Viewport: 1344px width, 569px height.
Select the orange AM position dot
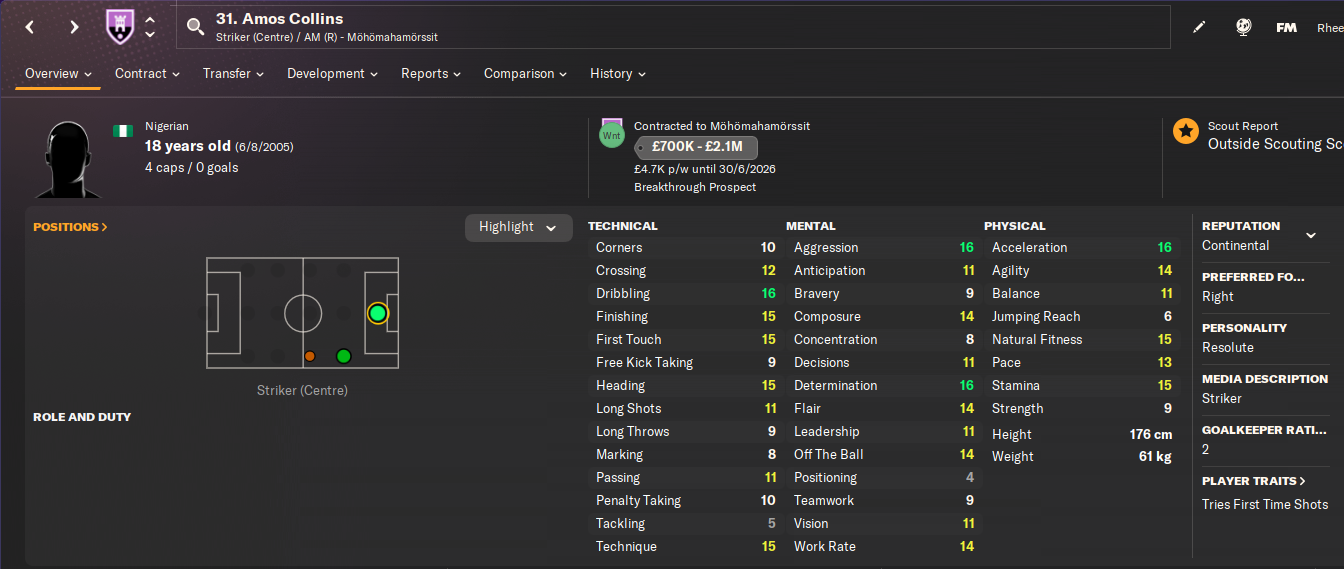pyautogui.click(x=310, y=356)
